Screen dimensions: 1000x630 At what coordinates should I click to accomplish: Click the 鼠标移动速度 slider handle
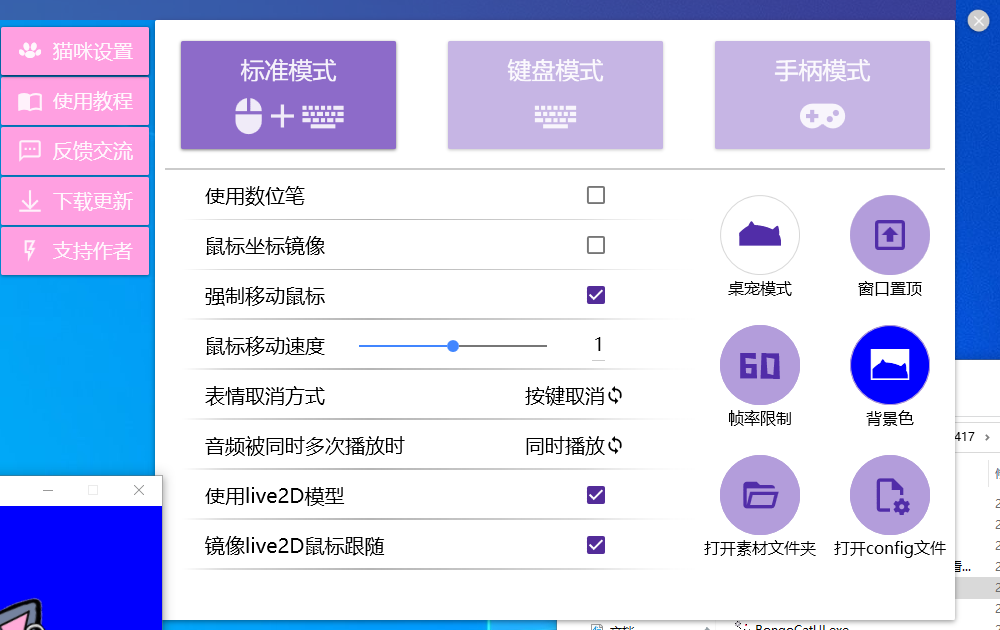point(453,346)
